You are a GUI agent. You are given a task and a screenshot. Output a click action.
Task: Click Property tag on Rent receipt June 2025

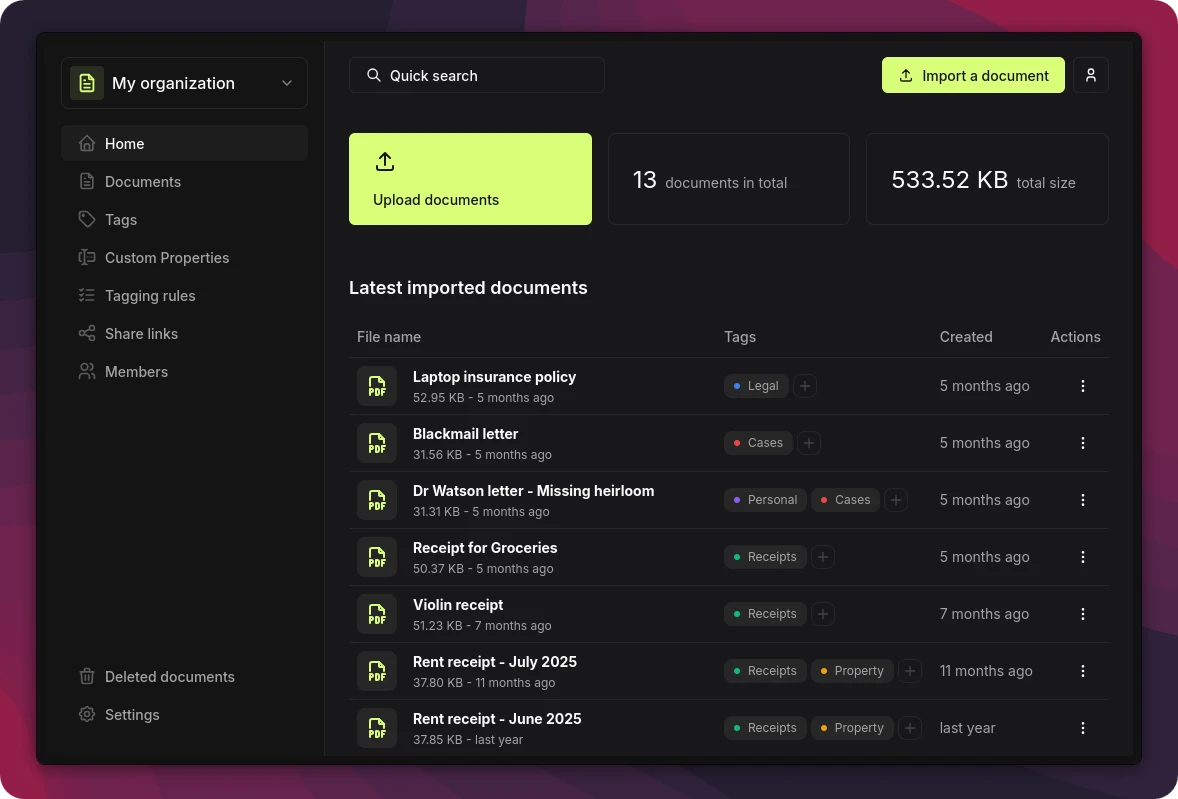(x=852, y=728)
